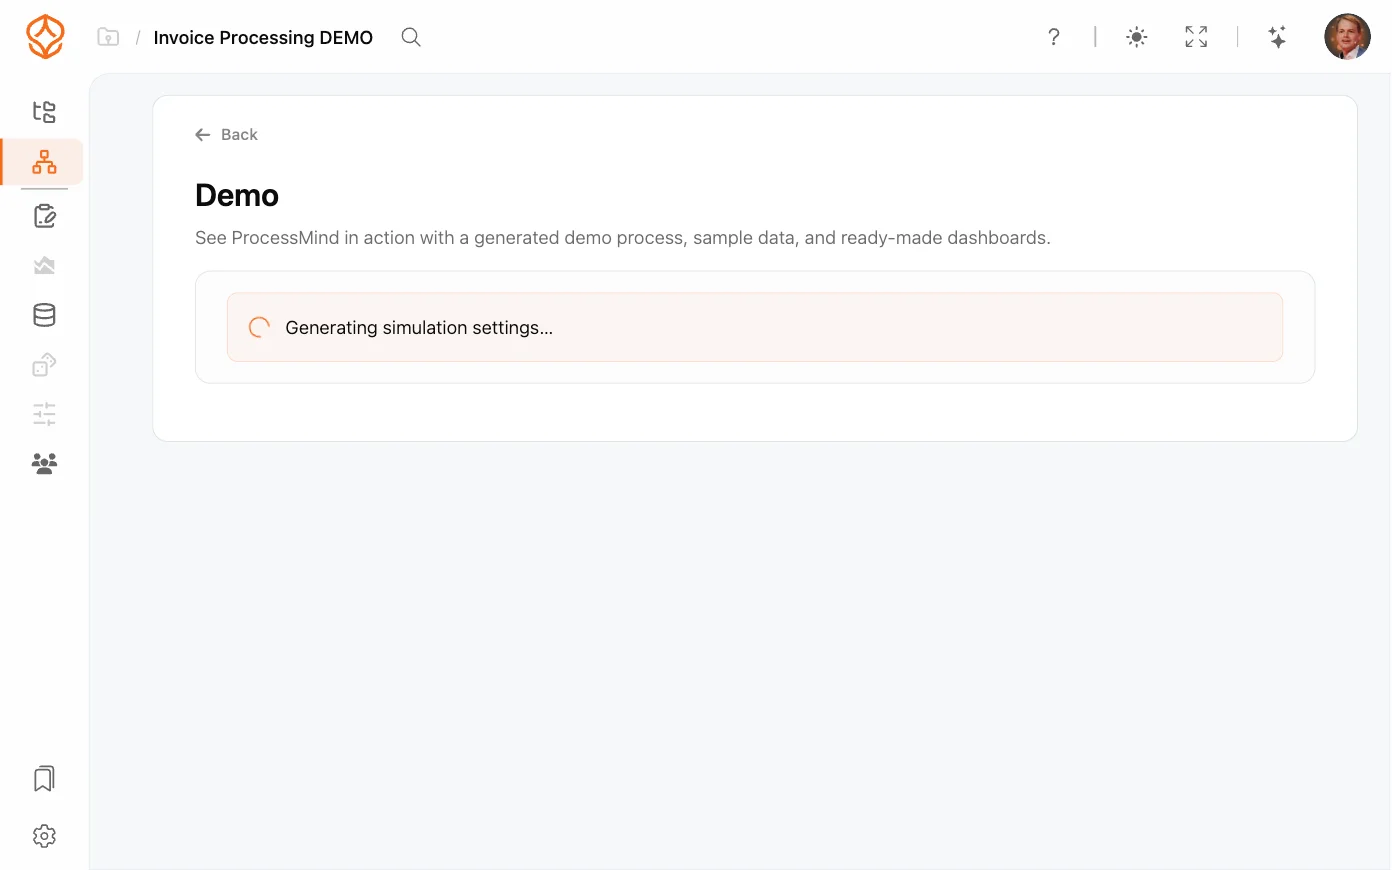Open the dashboards chart sidebar icon
Image resolution: width=1392 pixels, height=870 pixels.
pyautogui.click(x=44, y=266)
